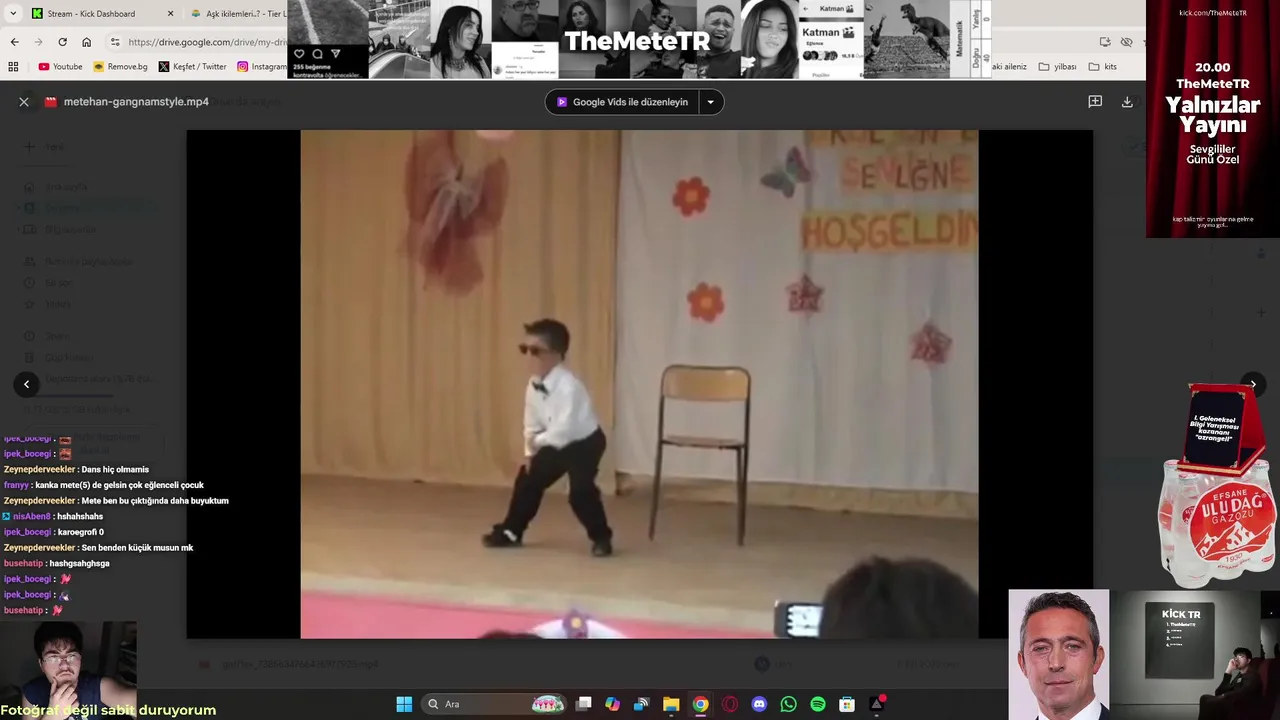Click the install app icon in address bar
Screen dimensions: 1280x720
click(1105, 42)
